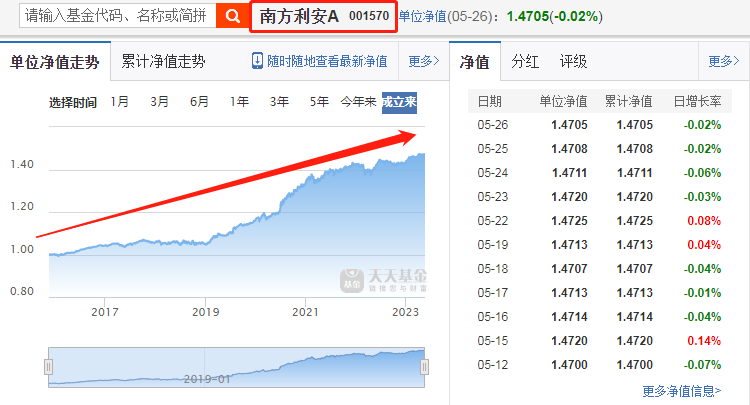
Task: Click growth rate -0.03% in 05-23 row
Action: 702,197
